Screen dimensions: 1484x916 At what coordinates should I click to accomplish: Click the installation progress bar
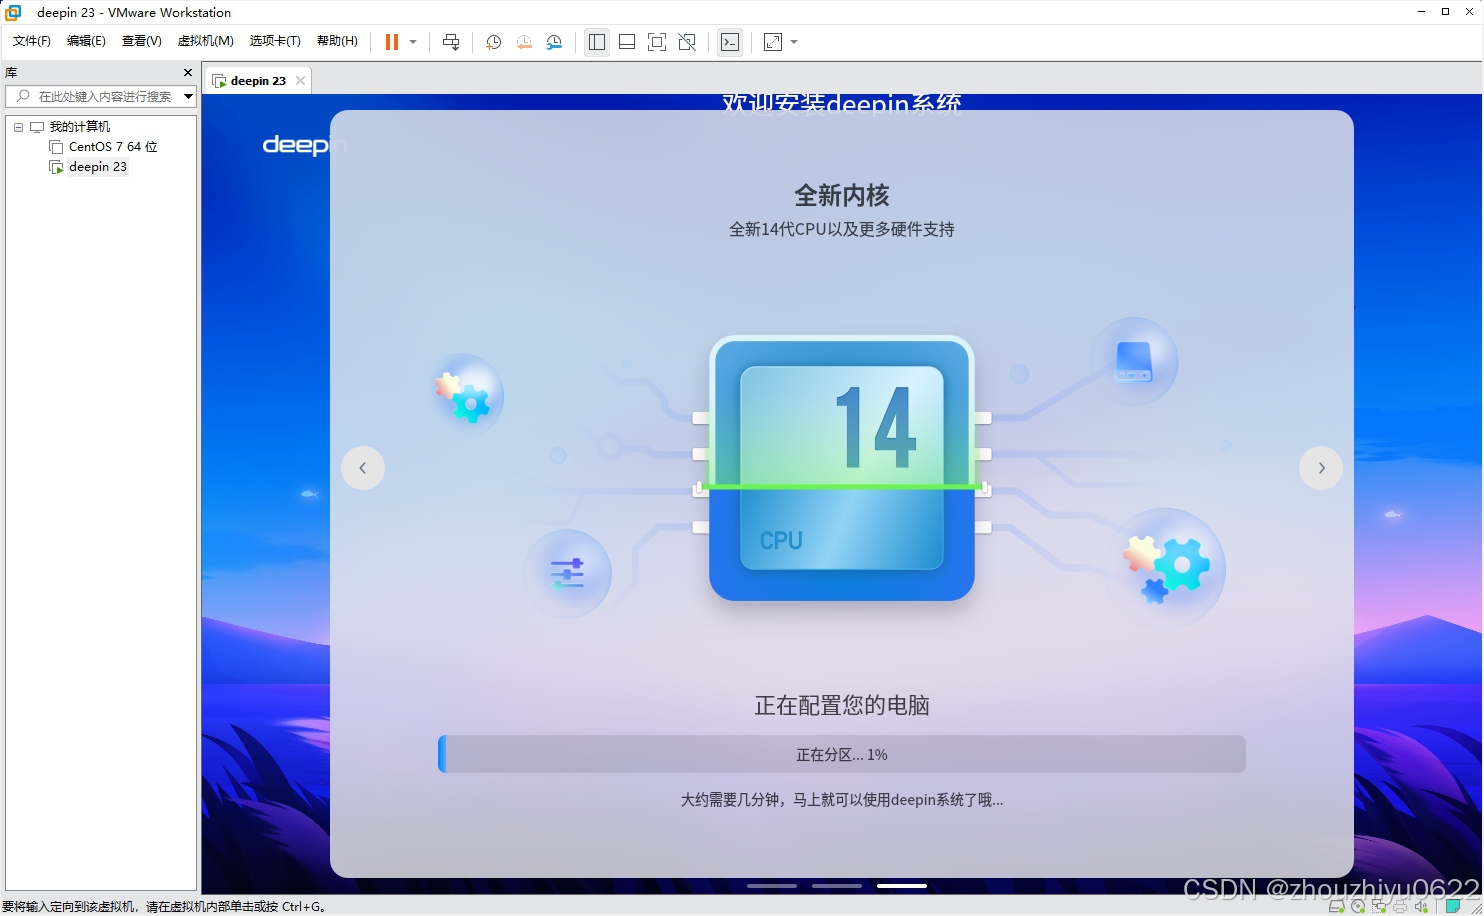coord(842,754)
